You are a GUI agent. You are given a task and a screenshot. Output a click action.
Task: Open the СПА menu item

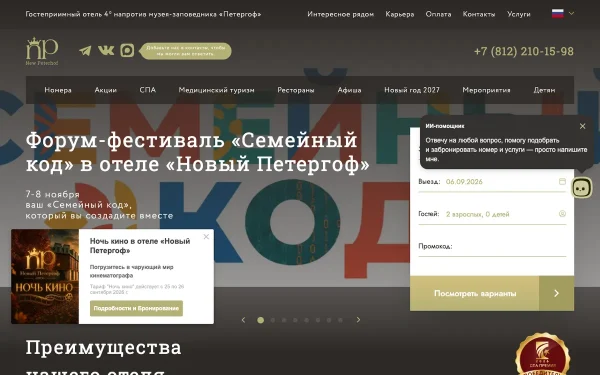click(x=147, y=90)
